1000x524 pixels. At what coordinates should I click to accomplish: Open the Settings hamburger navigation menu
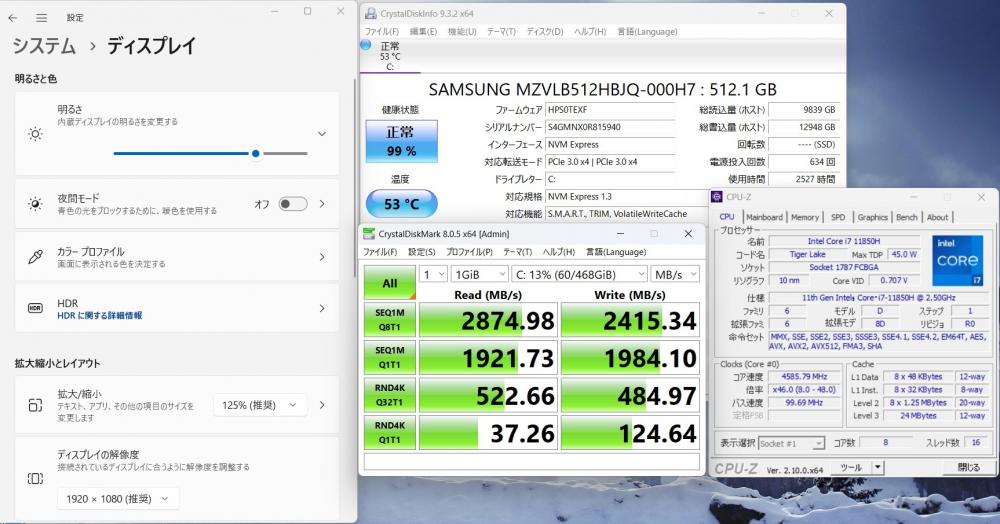click(x=41, y=18)
